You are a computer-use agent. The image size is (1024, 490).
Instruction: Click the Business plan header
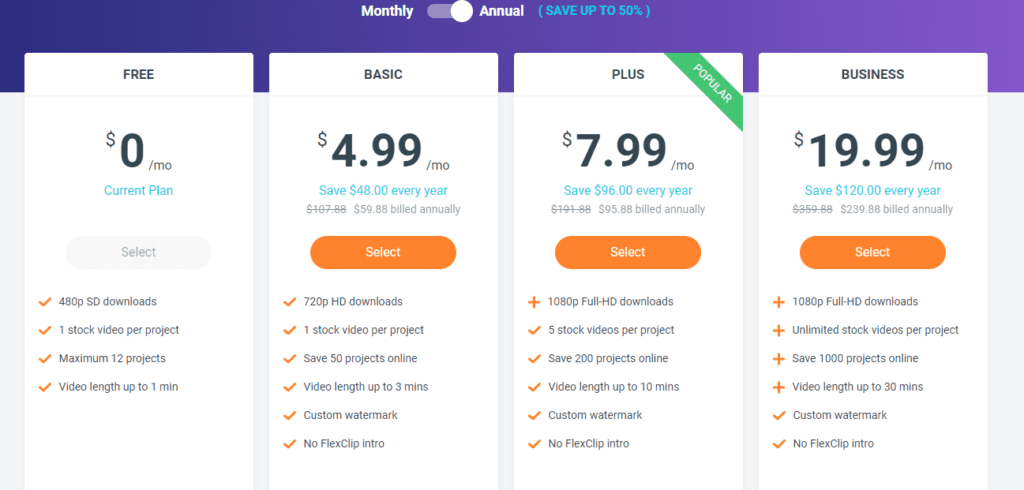point(872,74)
